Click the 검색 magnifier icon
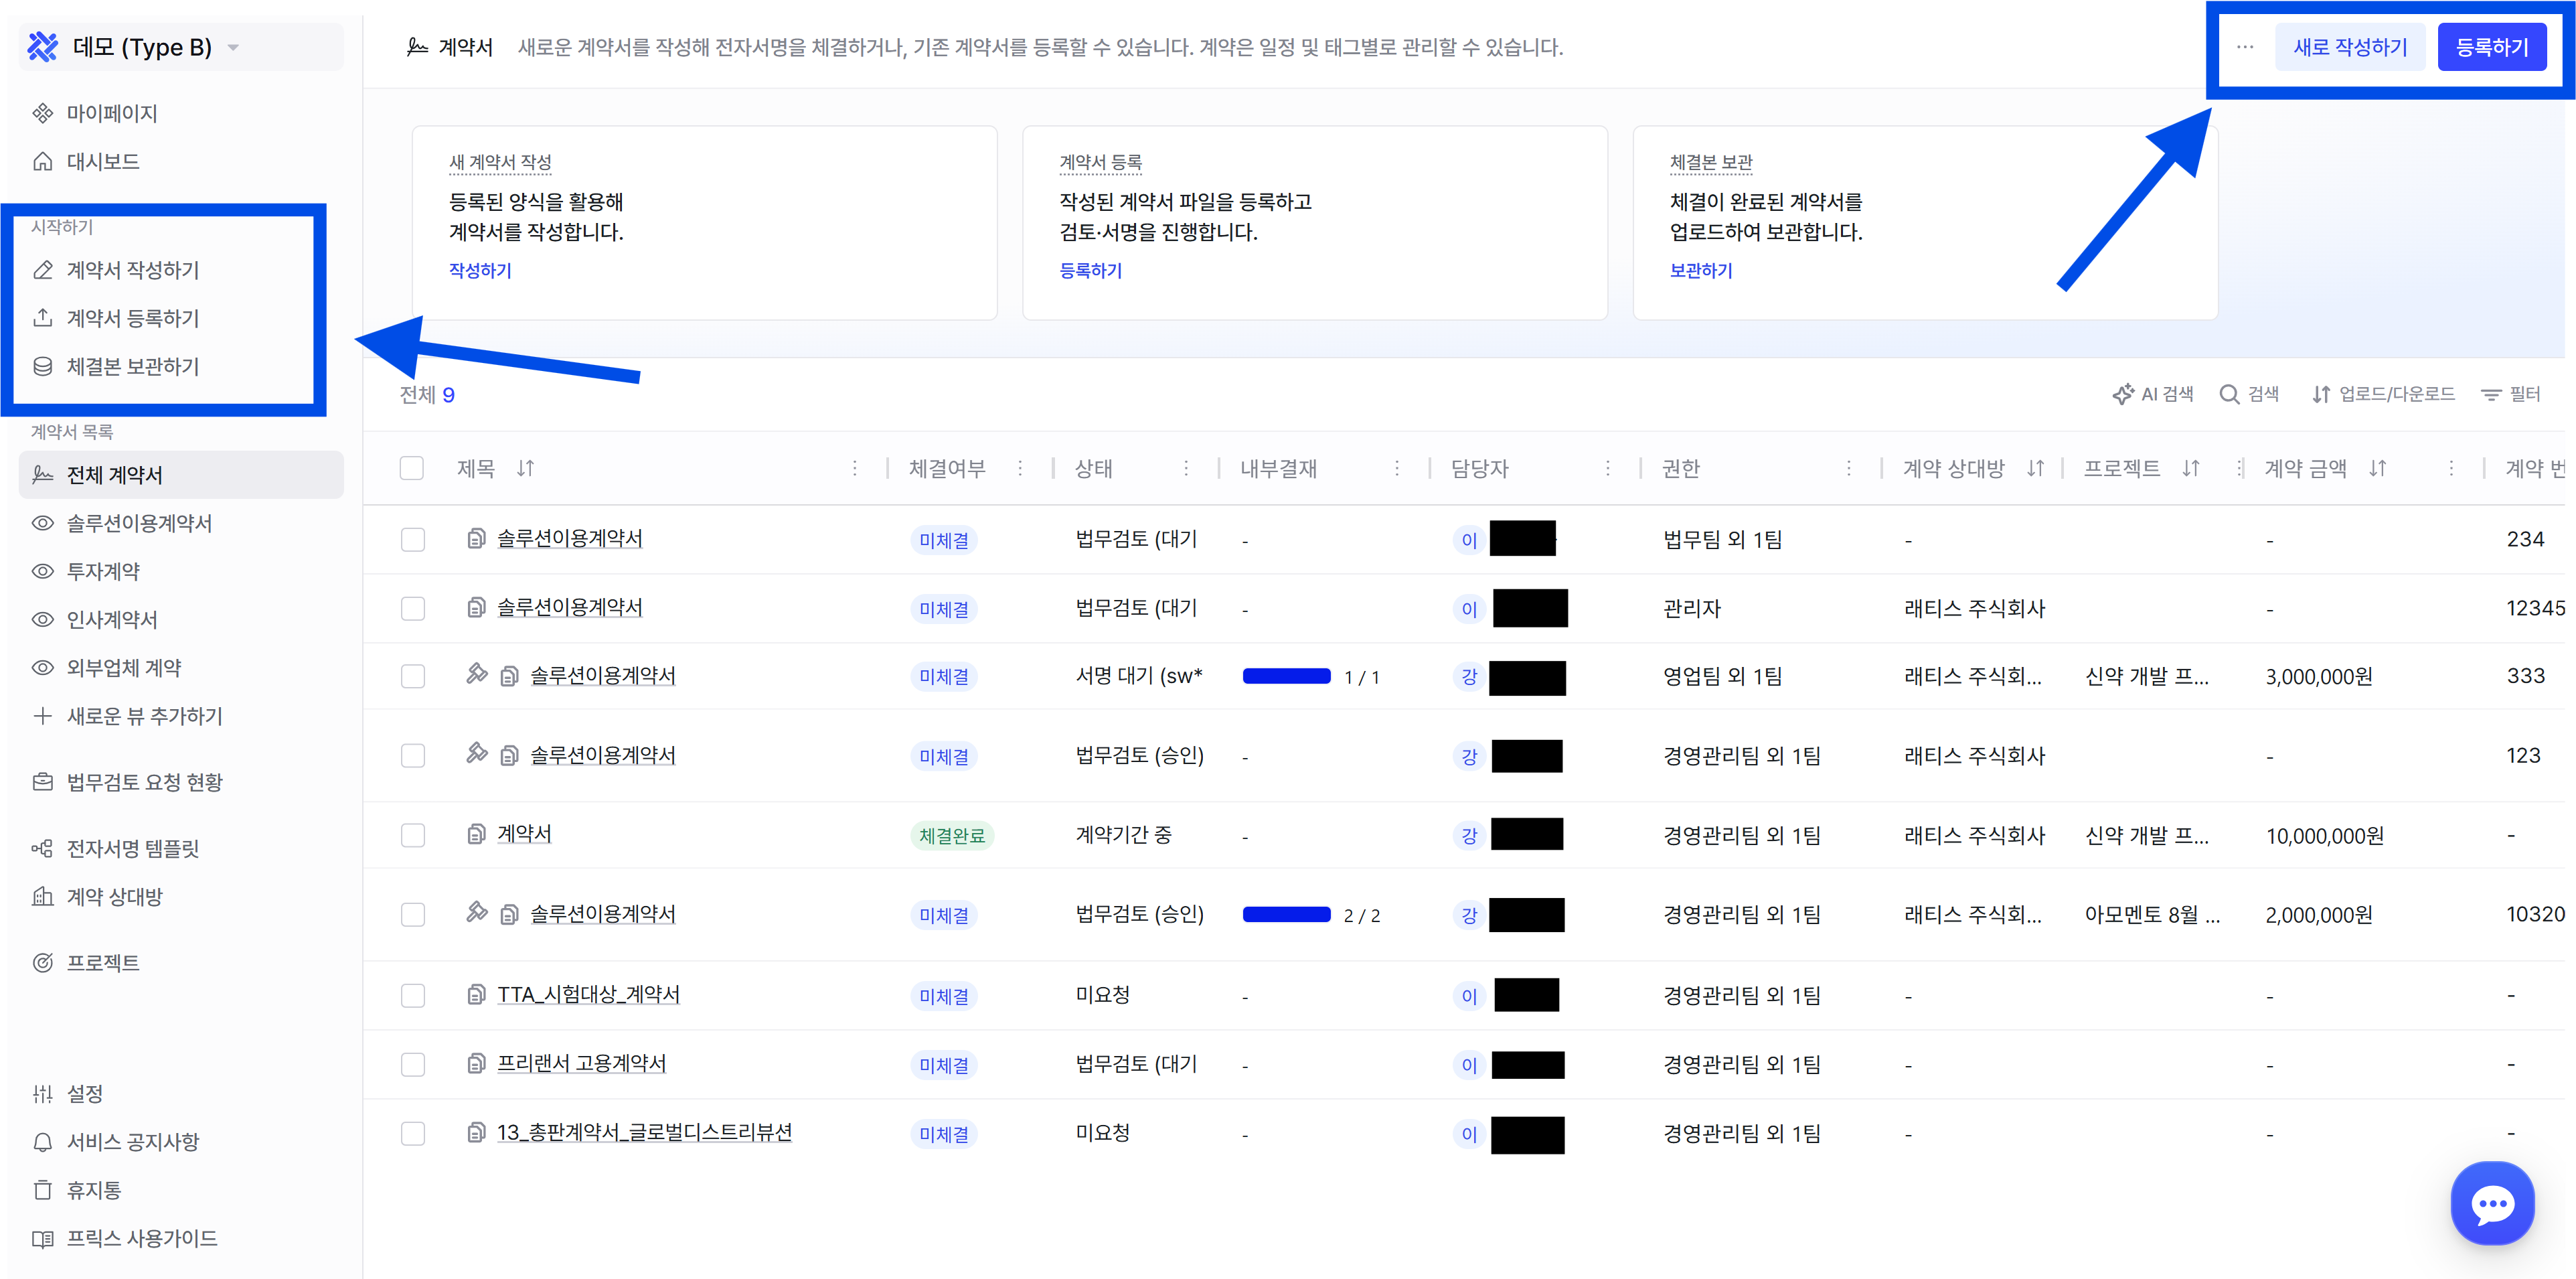 coord(2229,394)
